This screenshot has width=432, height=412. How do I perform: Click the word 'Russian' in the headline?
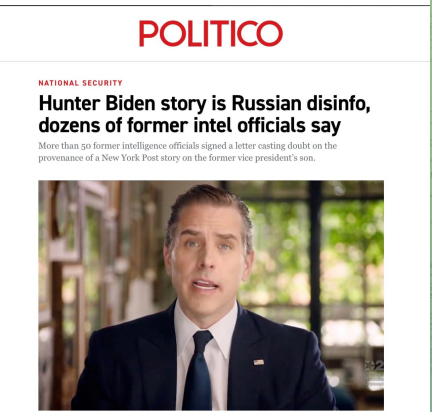266,103
